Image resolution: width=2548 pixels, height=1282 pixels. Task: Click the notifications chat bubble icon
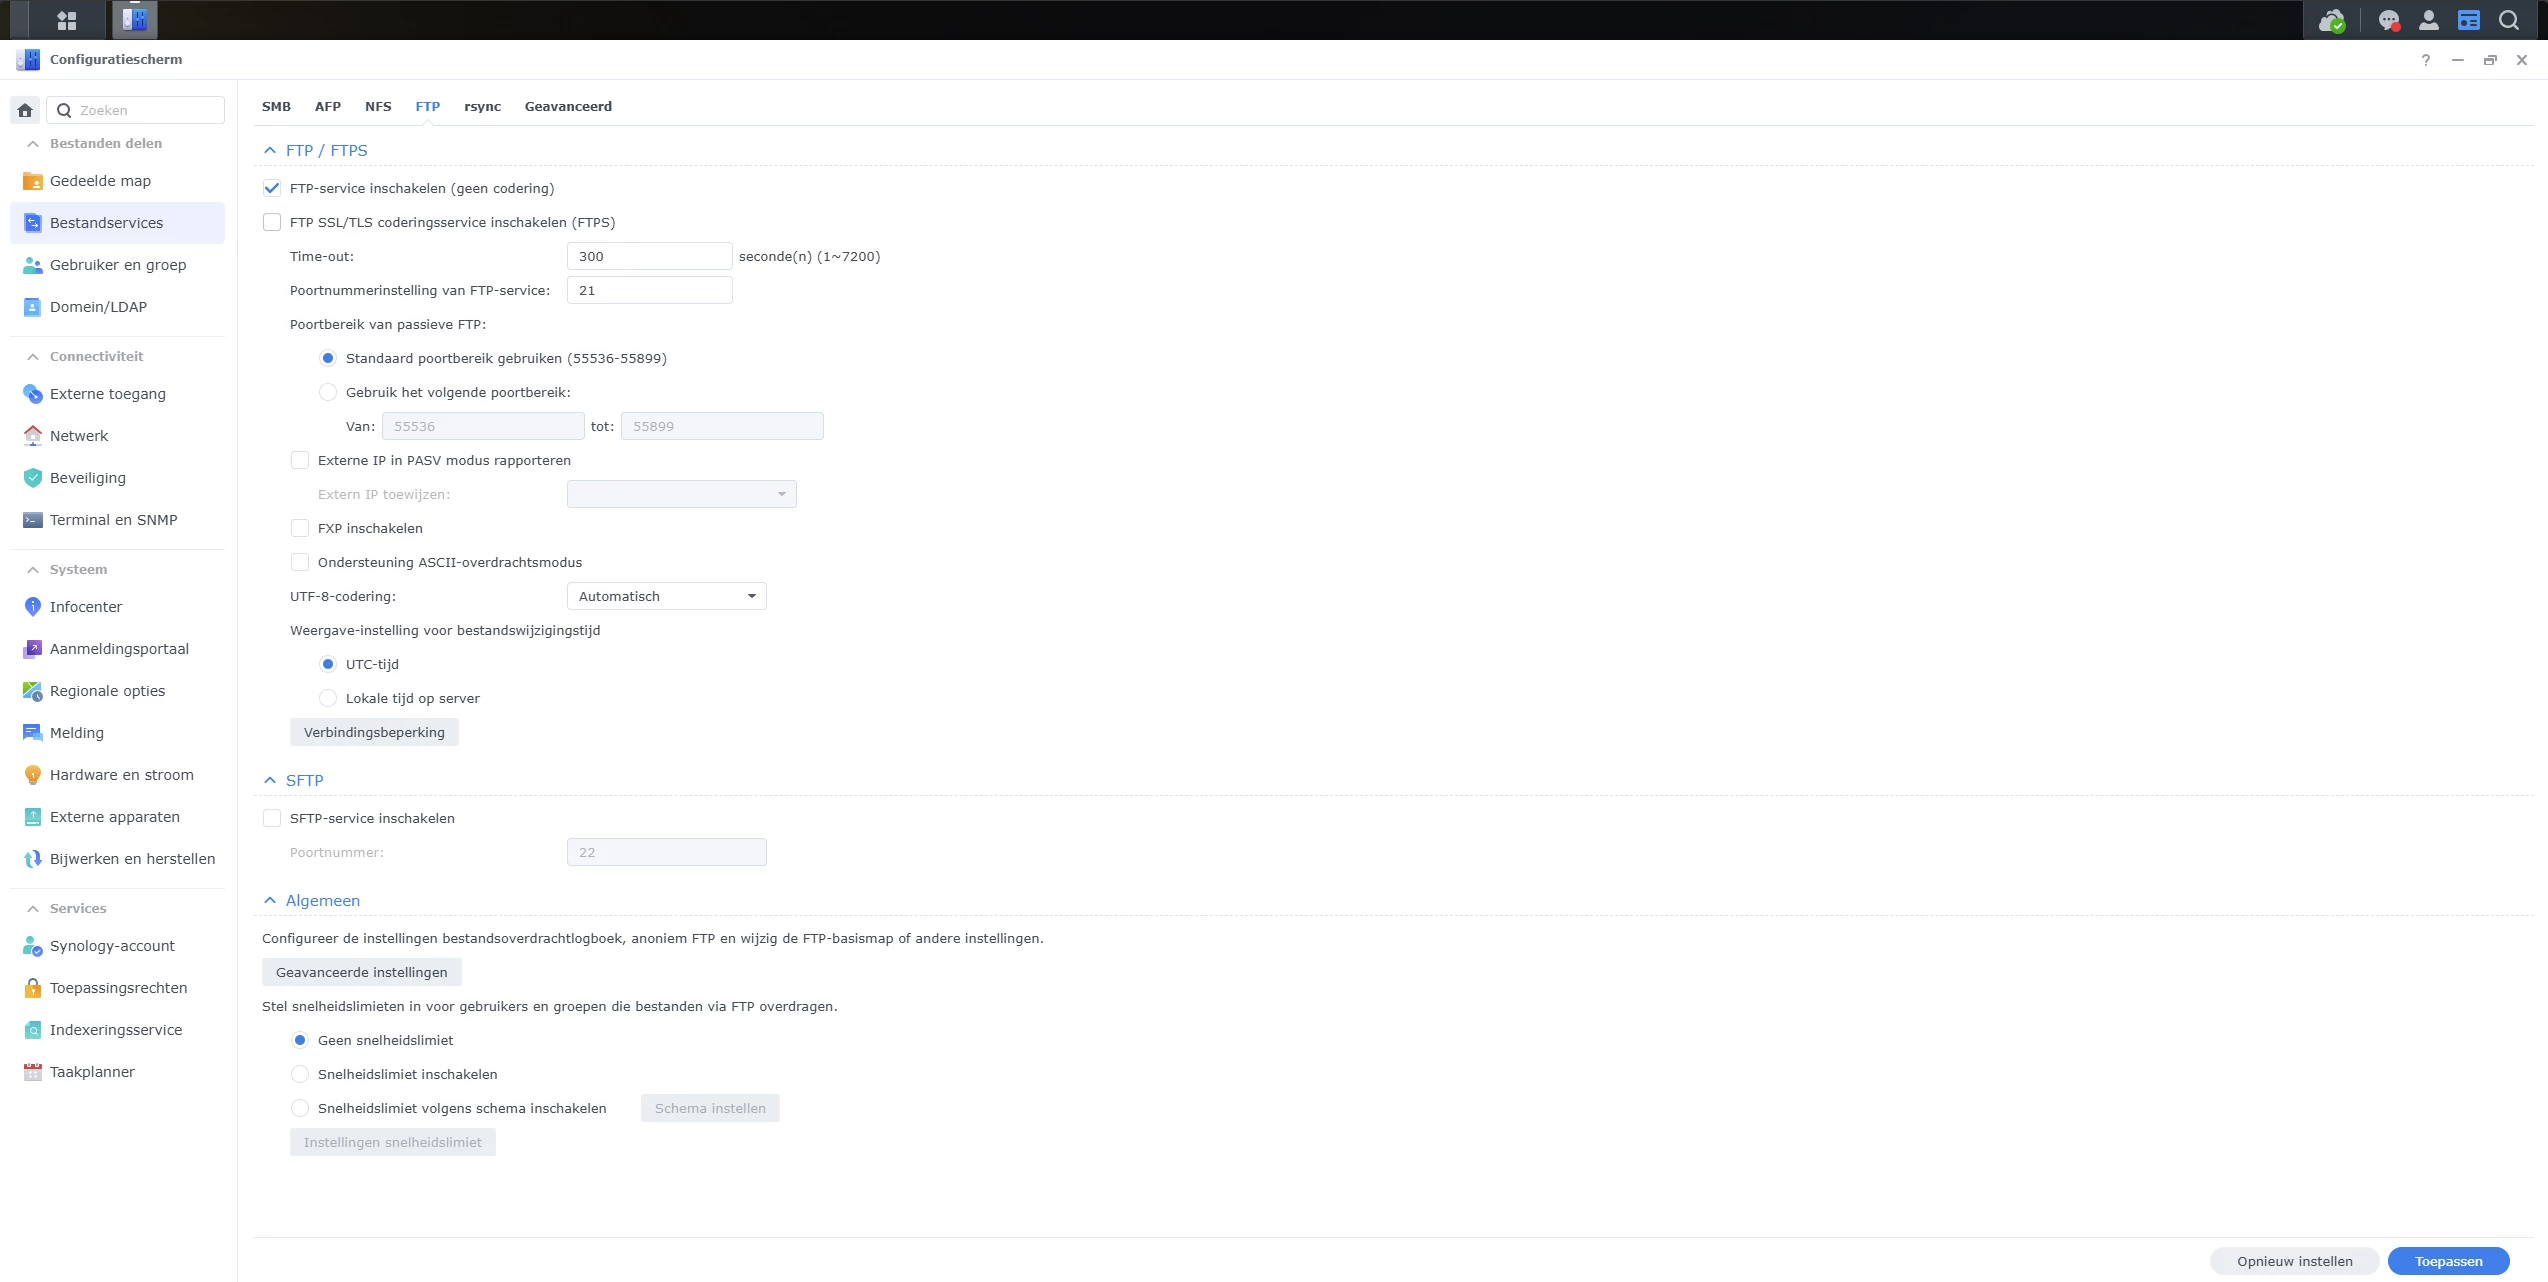pyautogui.click(x=2388, y=20)
